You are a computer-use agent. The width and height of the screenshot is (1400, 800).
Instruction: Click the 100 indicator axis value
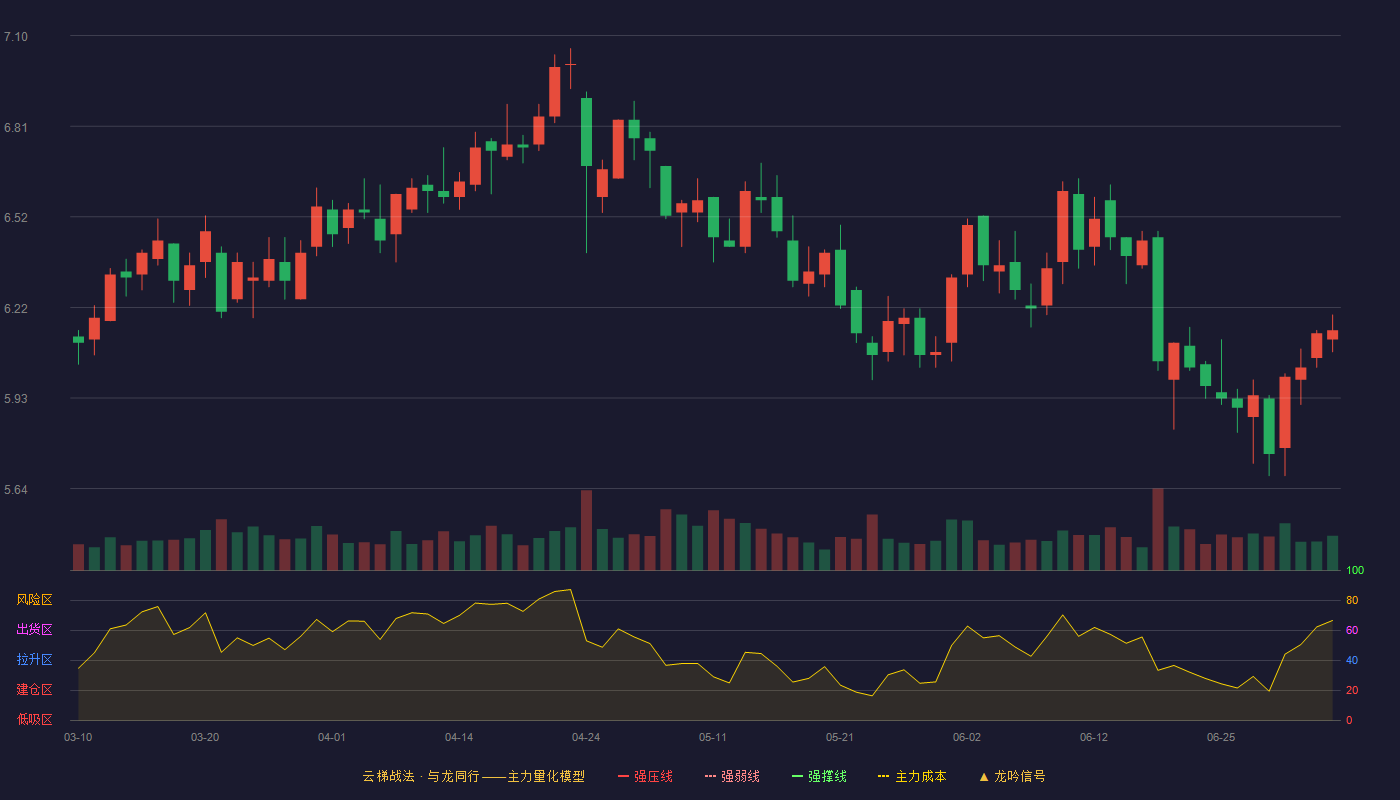(x=1355, y=571)
